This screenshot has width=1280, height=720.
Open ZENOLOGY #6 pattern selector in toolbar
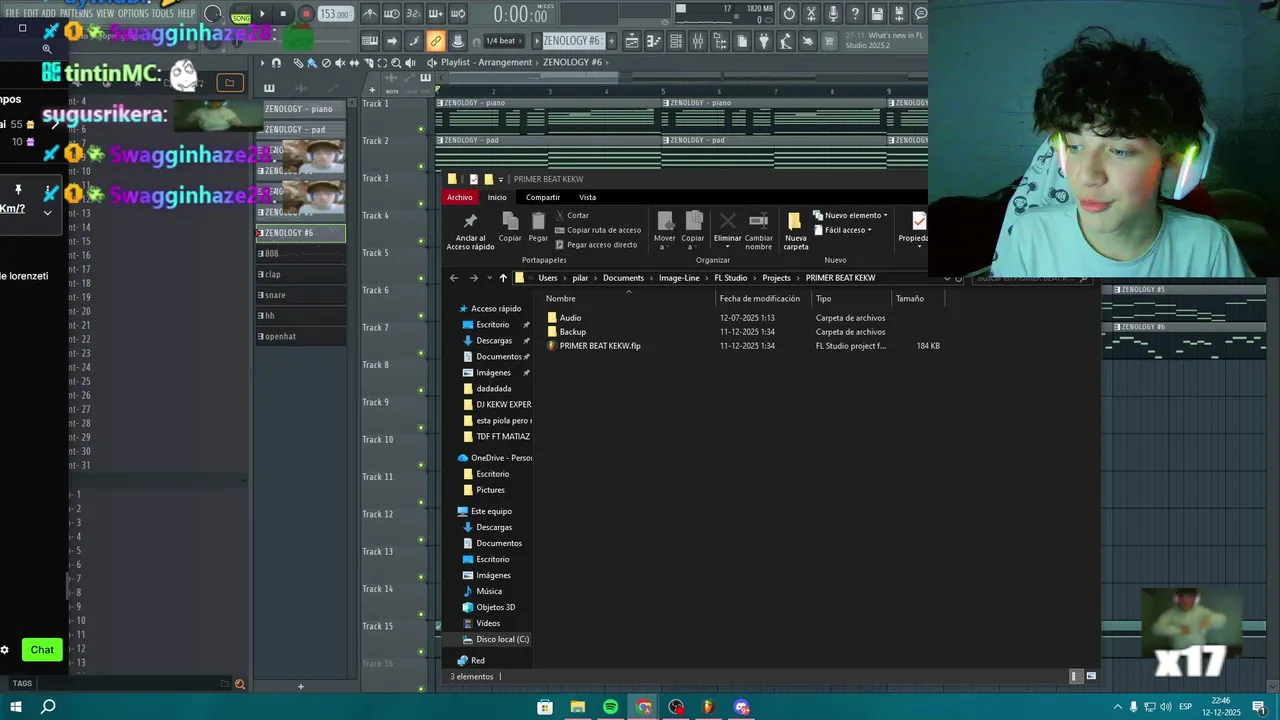click(572, 41)
